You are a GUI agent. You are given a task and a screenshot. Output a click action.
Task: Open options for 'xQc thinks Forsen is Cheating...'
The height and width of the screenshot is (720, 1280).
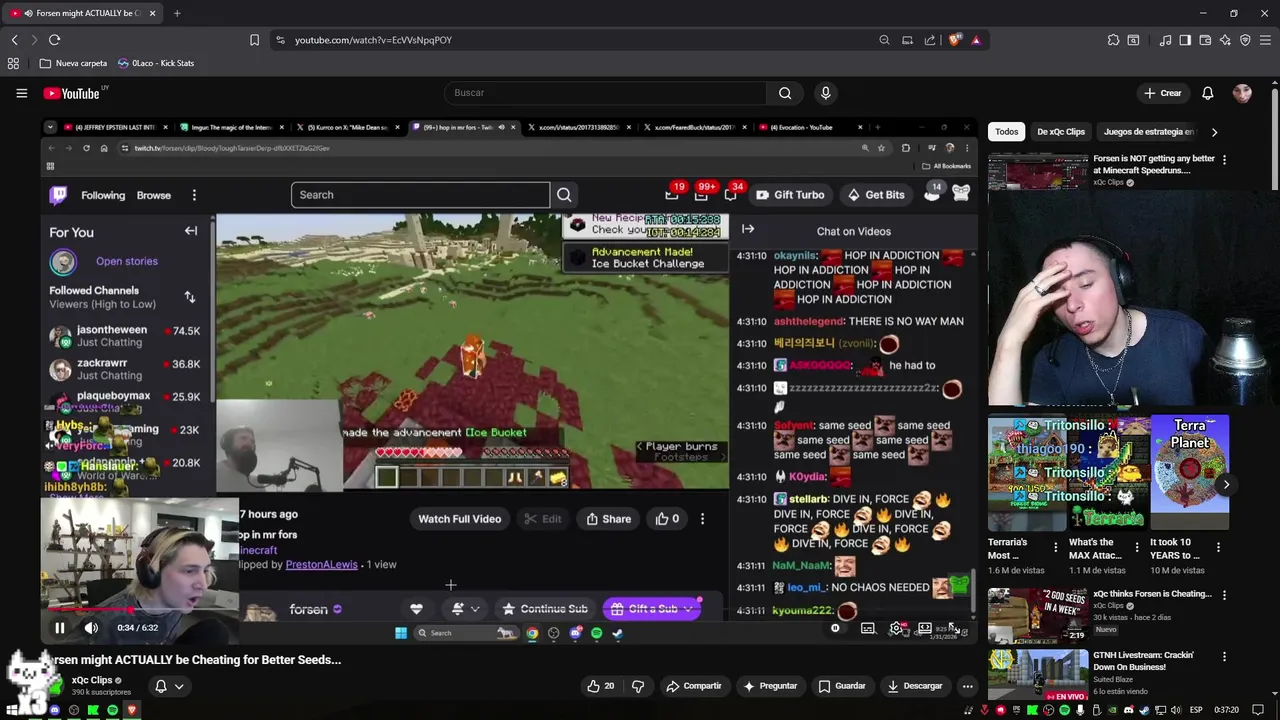(1224, 594)
